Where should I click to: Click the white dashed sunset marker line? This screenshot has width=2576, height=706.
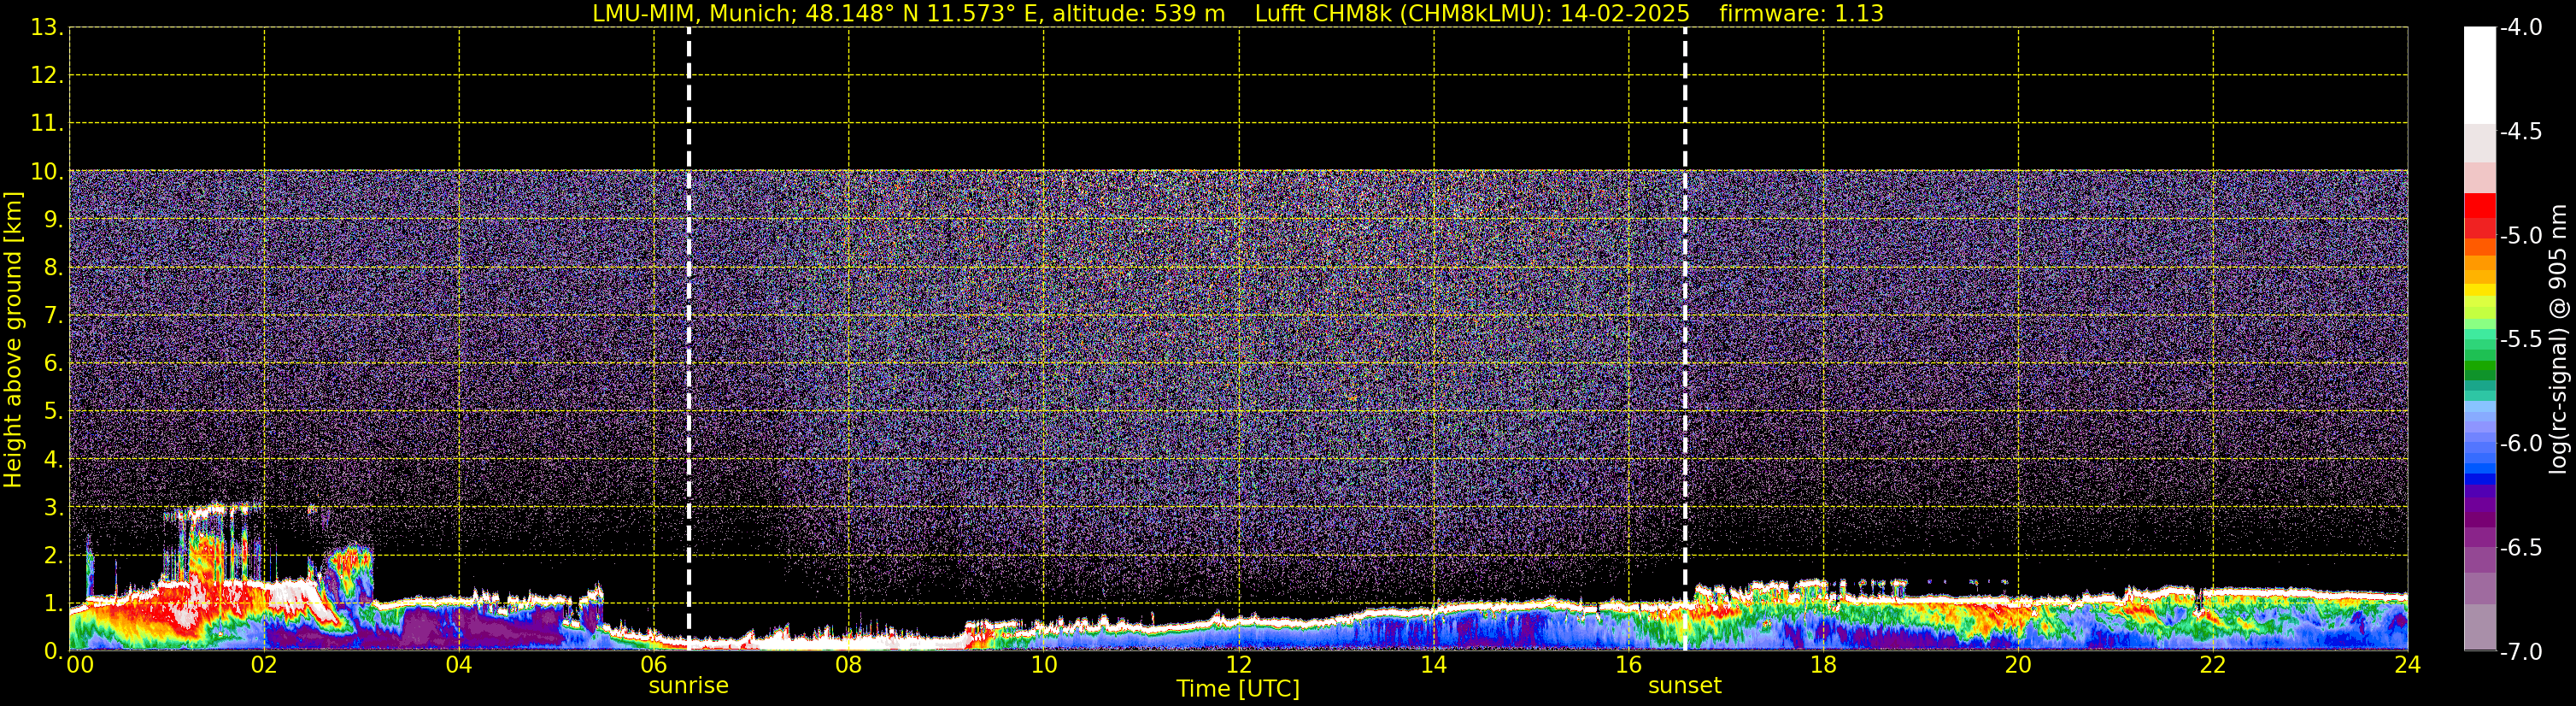pos(1685,340)
